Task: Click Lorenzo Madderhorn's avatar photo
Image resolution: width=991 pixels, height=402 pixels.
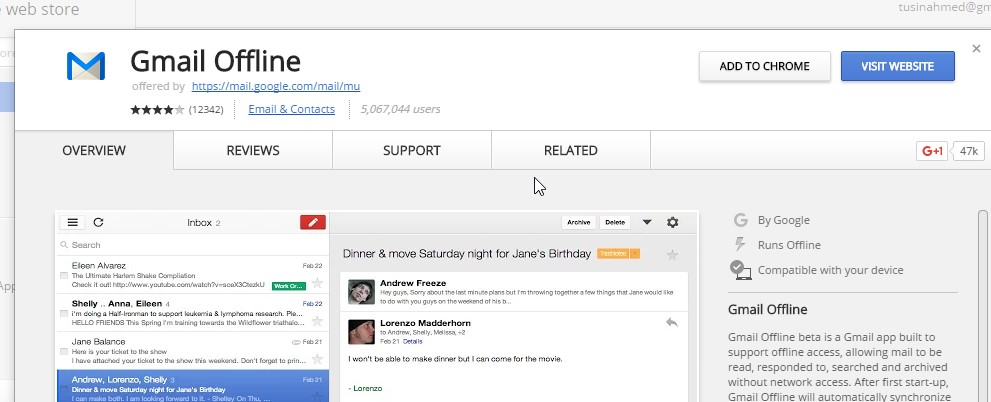Action: pos(362,332)
